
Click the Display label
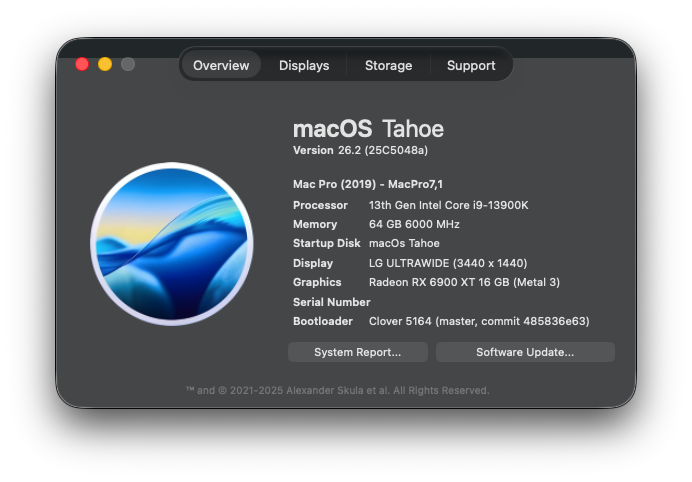313,263
